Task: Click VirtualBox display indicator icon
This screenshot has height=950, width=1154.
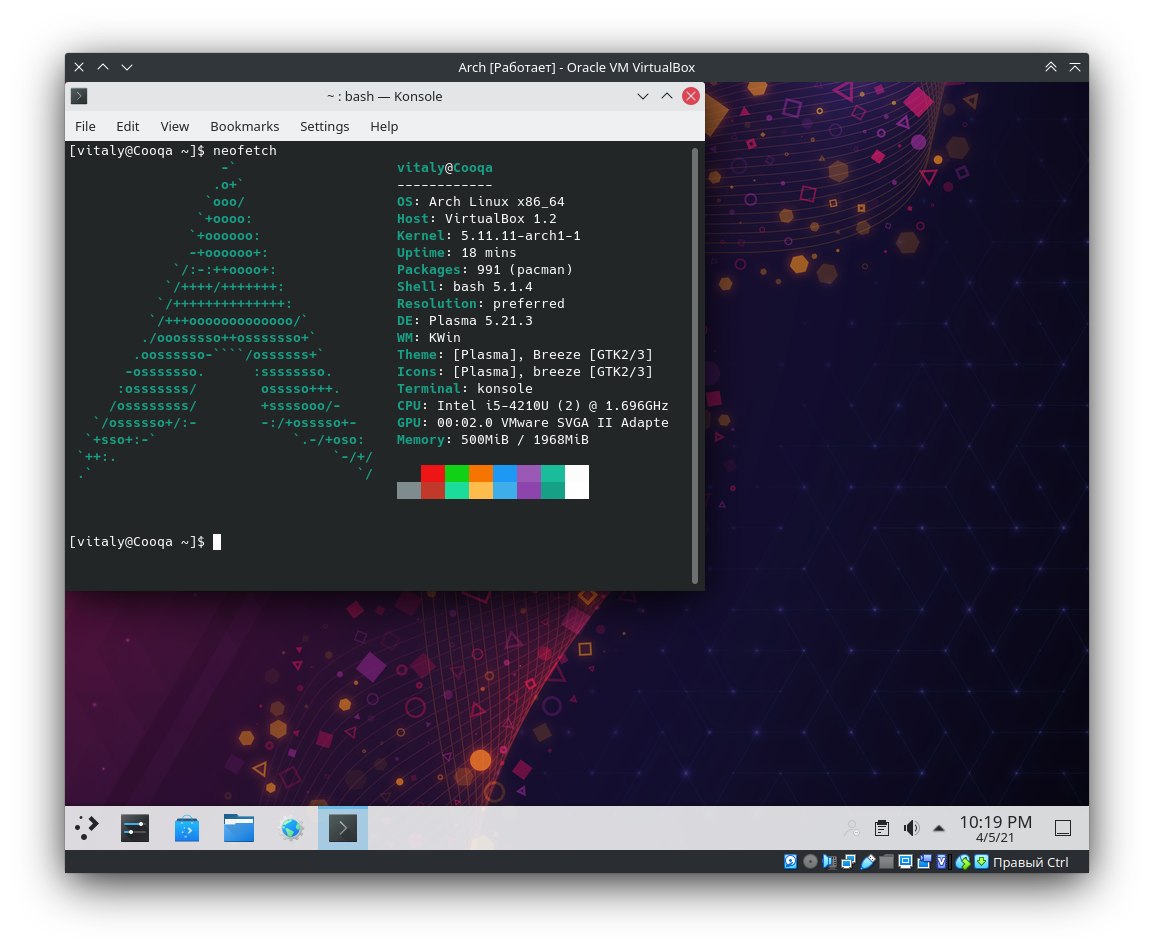Action: [905, 862]
